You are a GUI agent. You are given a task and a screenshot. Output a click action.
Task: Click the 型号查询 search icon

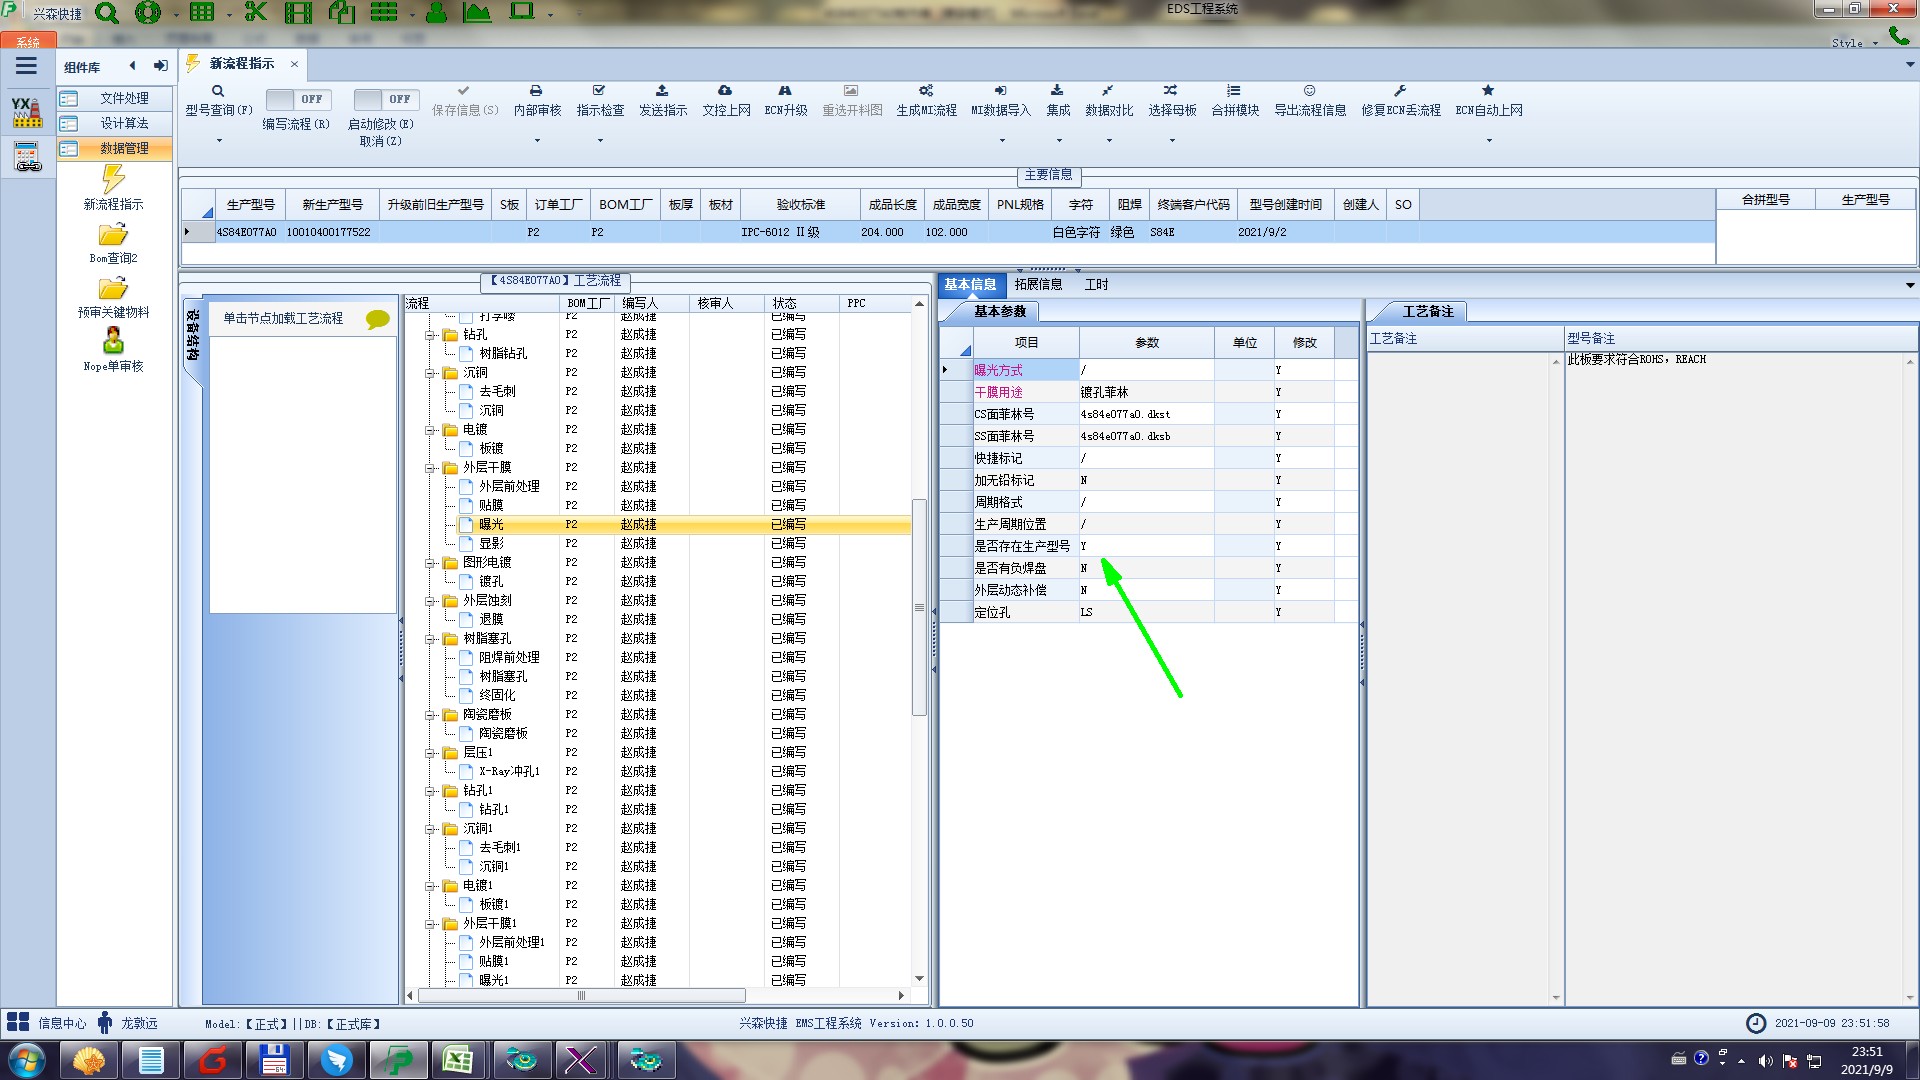pos(218,91)
